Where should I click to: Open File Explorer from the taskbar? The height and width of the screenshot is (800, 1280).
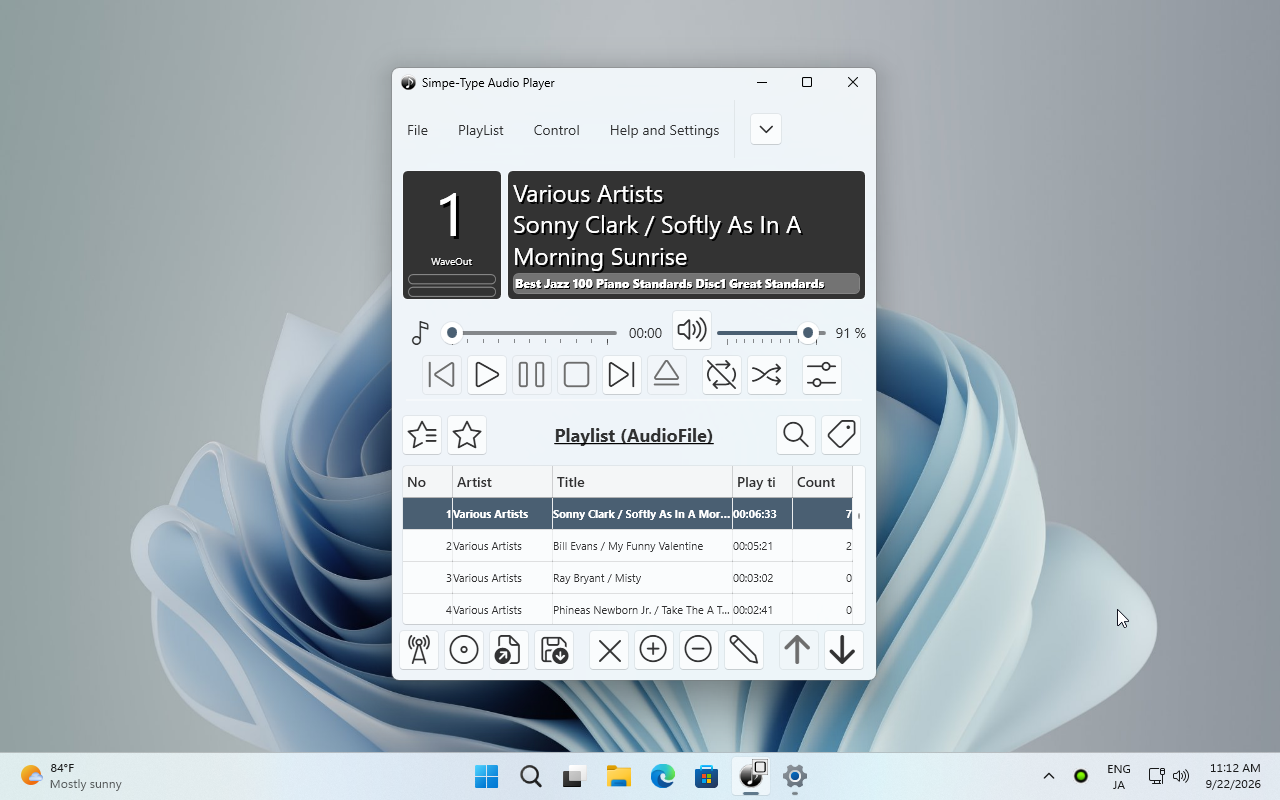click(619, 776)
